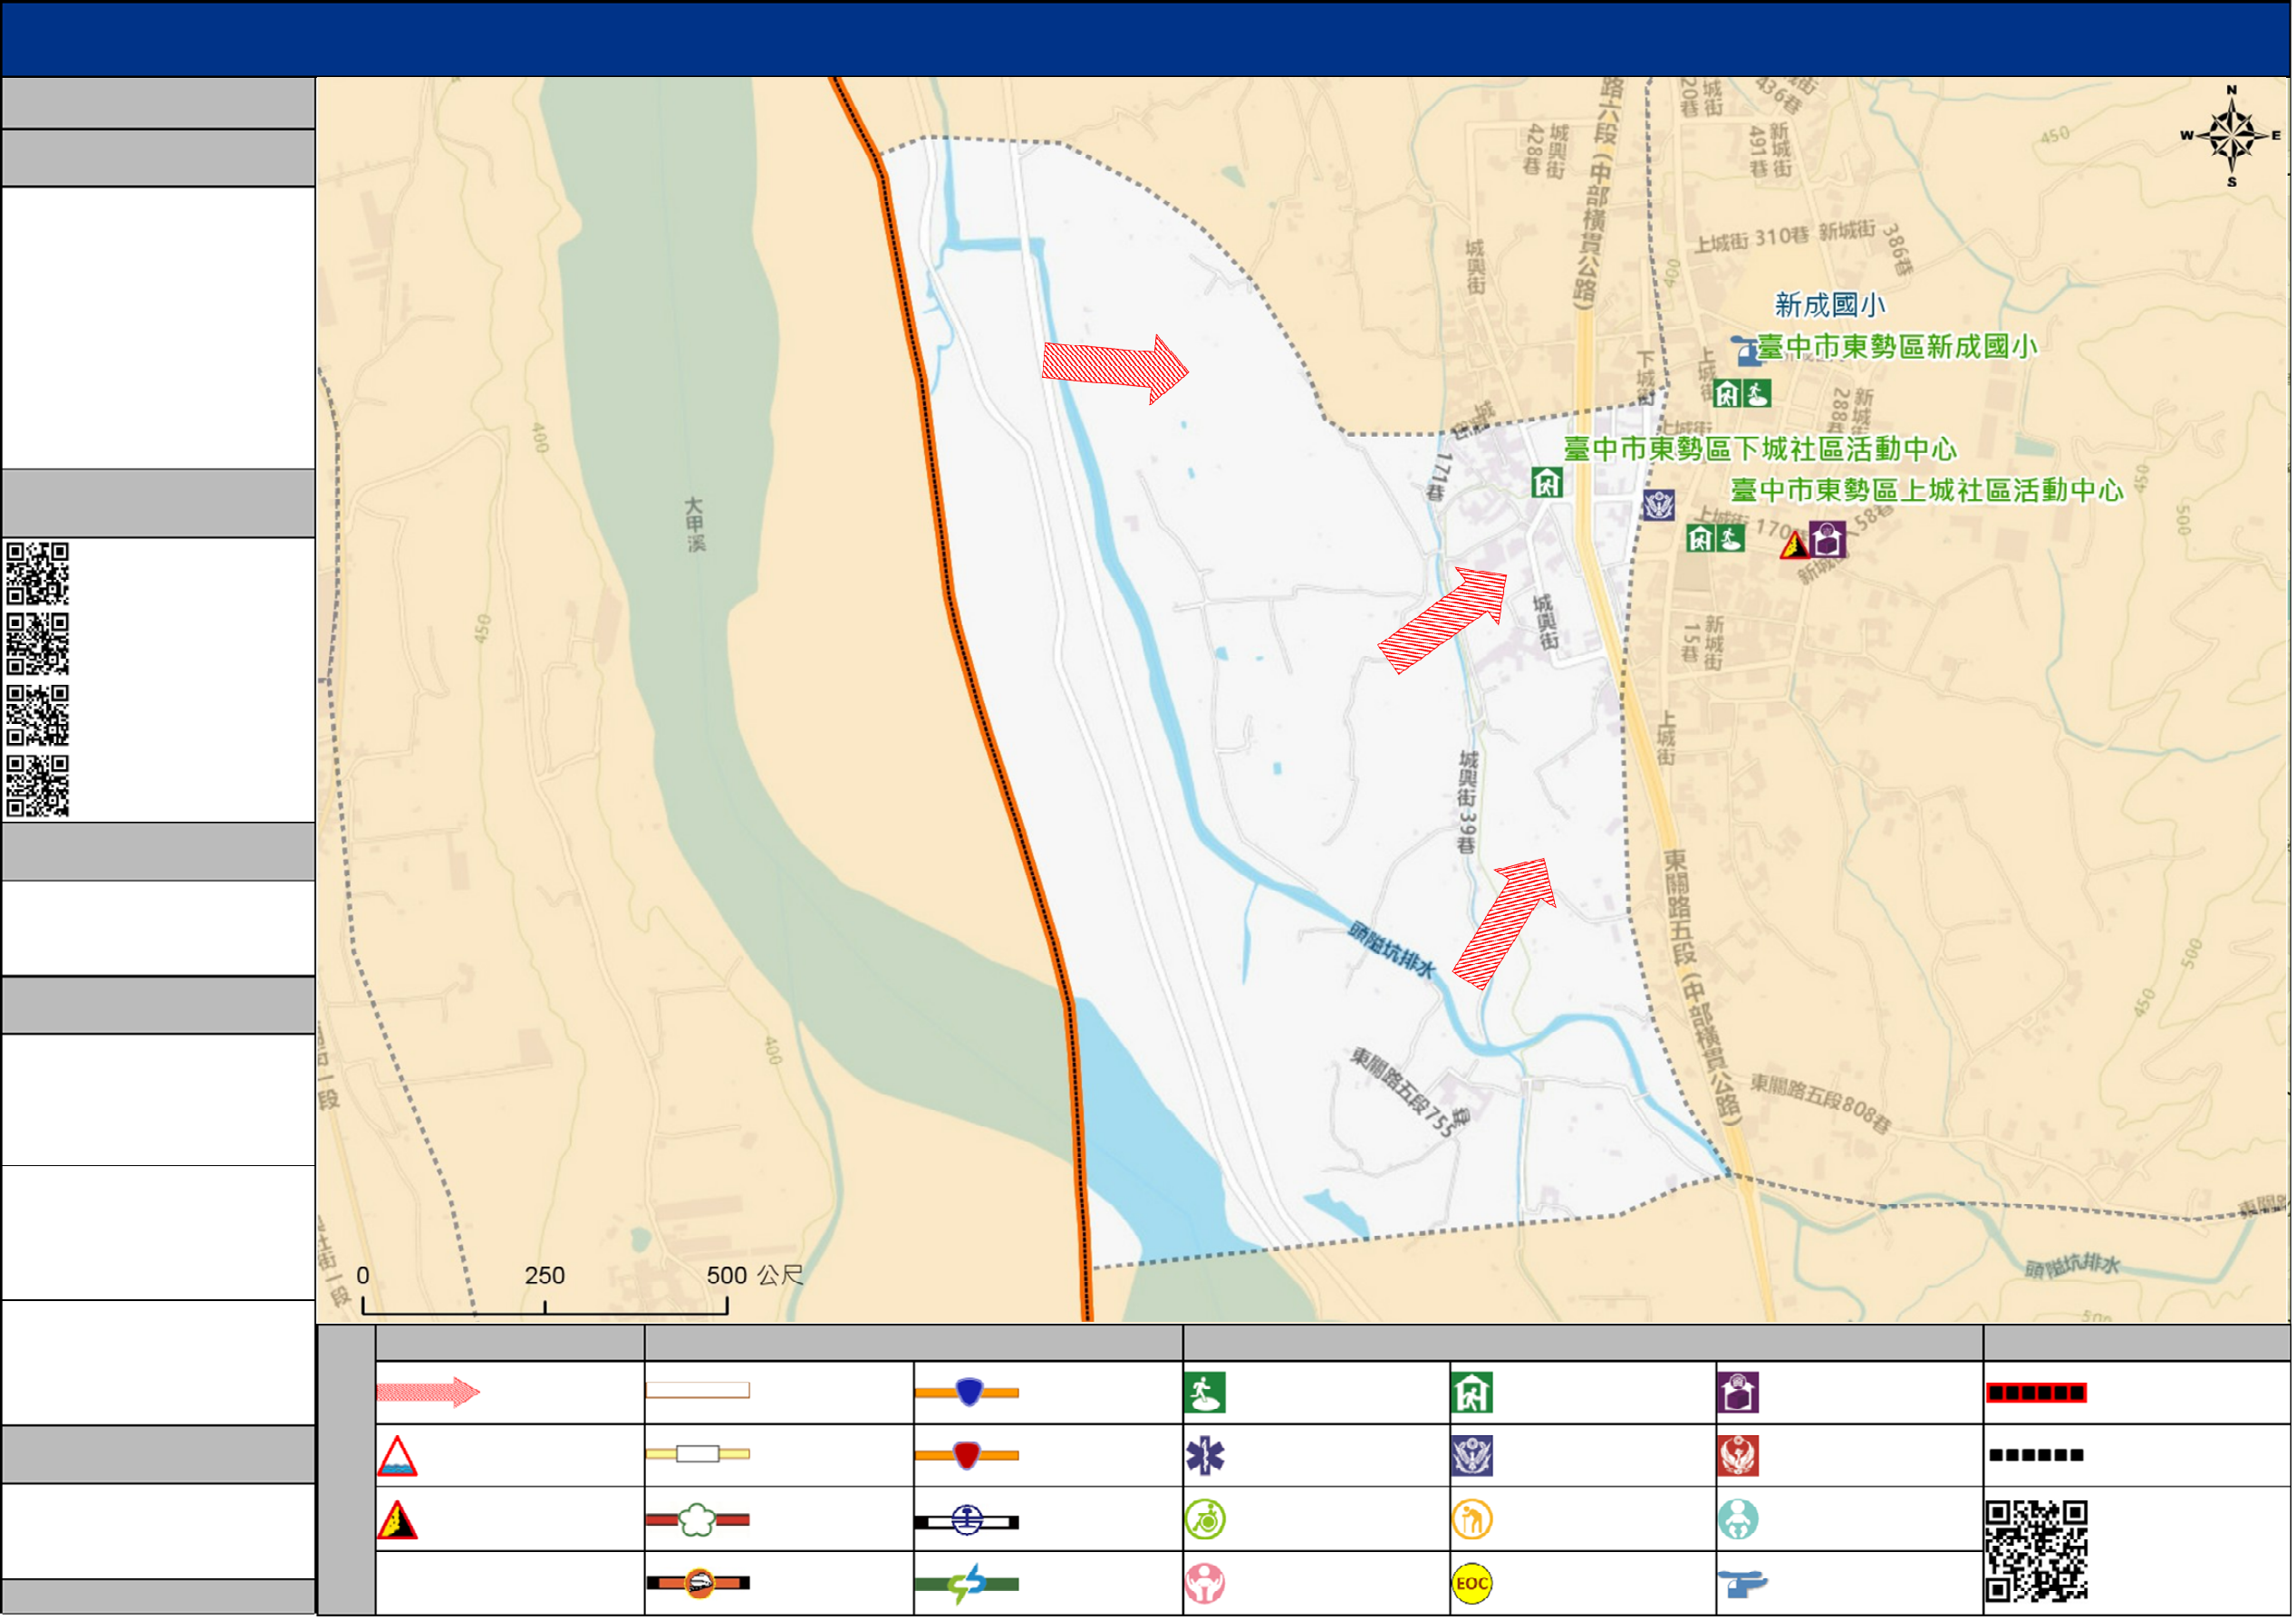Click legend black dashed boundary swatch
Viewport: 2296px width, 1620px height.
[2037, 1456]
